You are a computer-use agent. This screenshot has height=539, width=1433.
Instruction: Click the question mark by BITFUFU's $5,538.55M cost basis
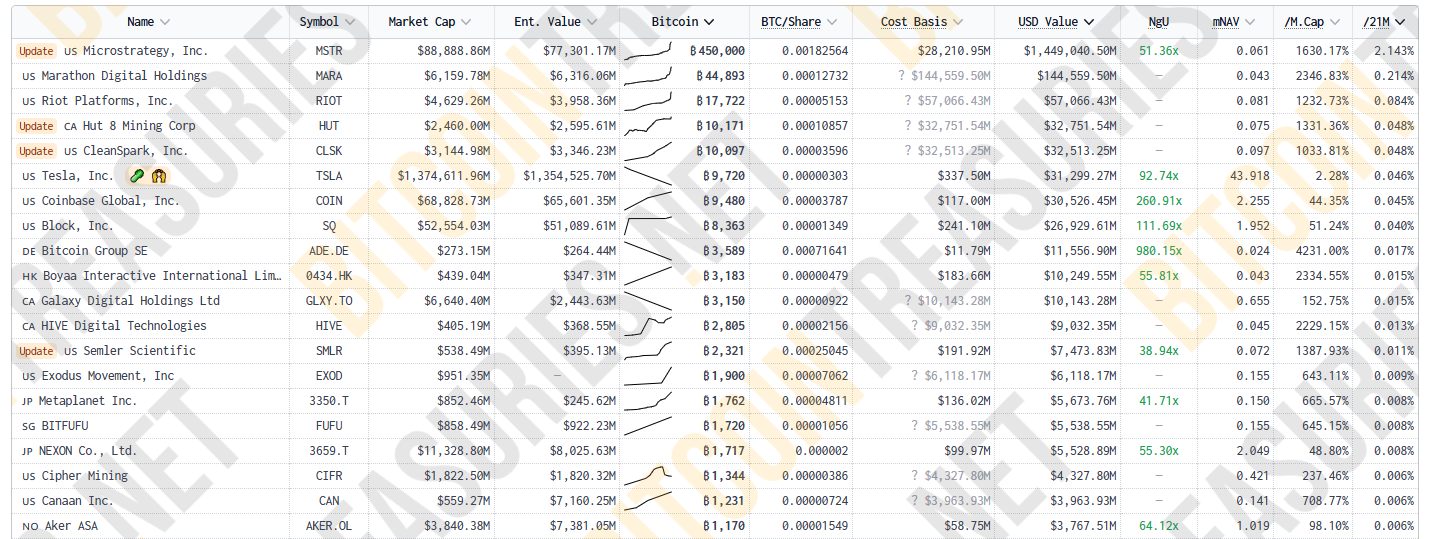coord(915,426)
